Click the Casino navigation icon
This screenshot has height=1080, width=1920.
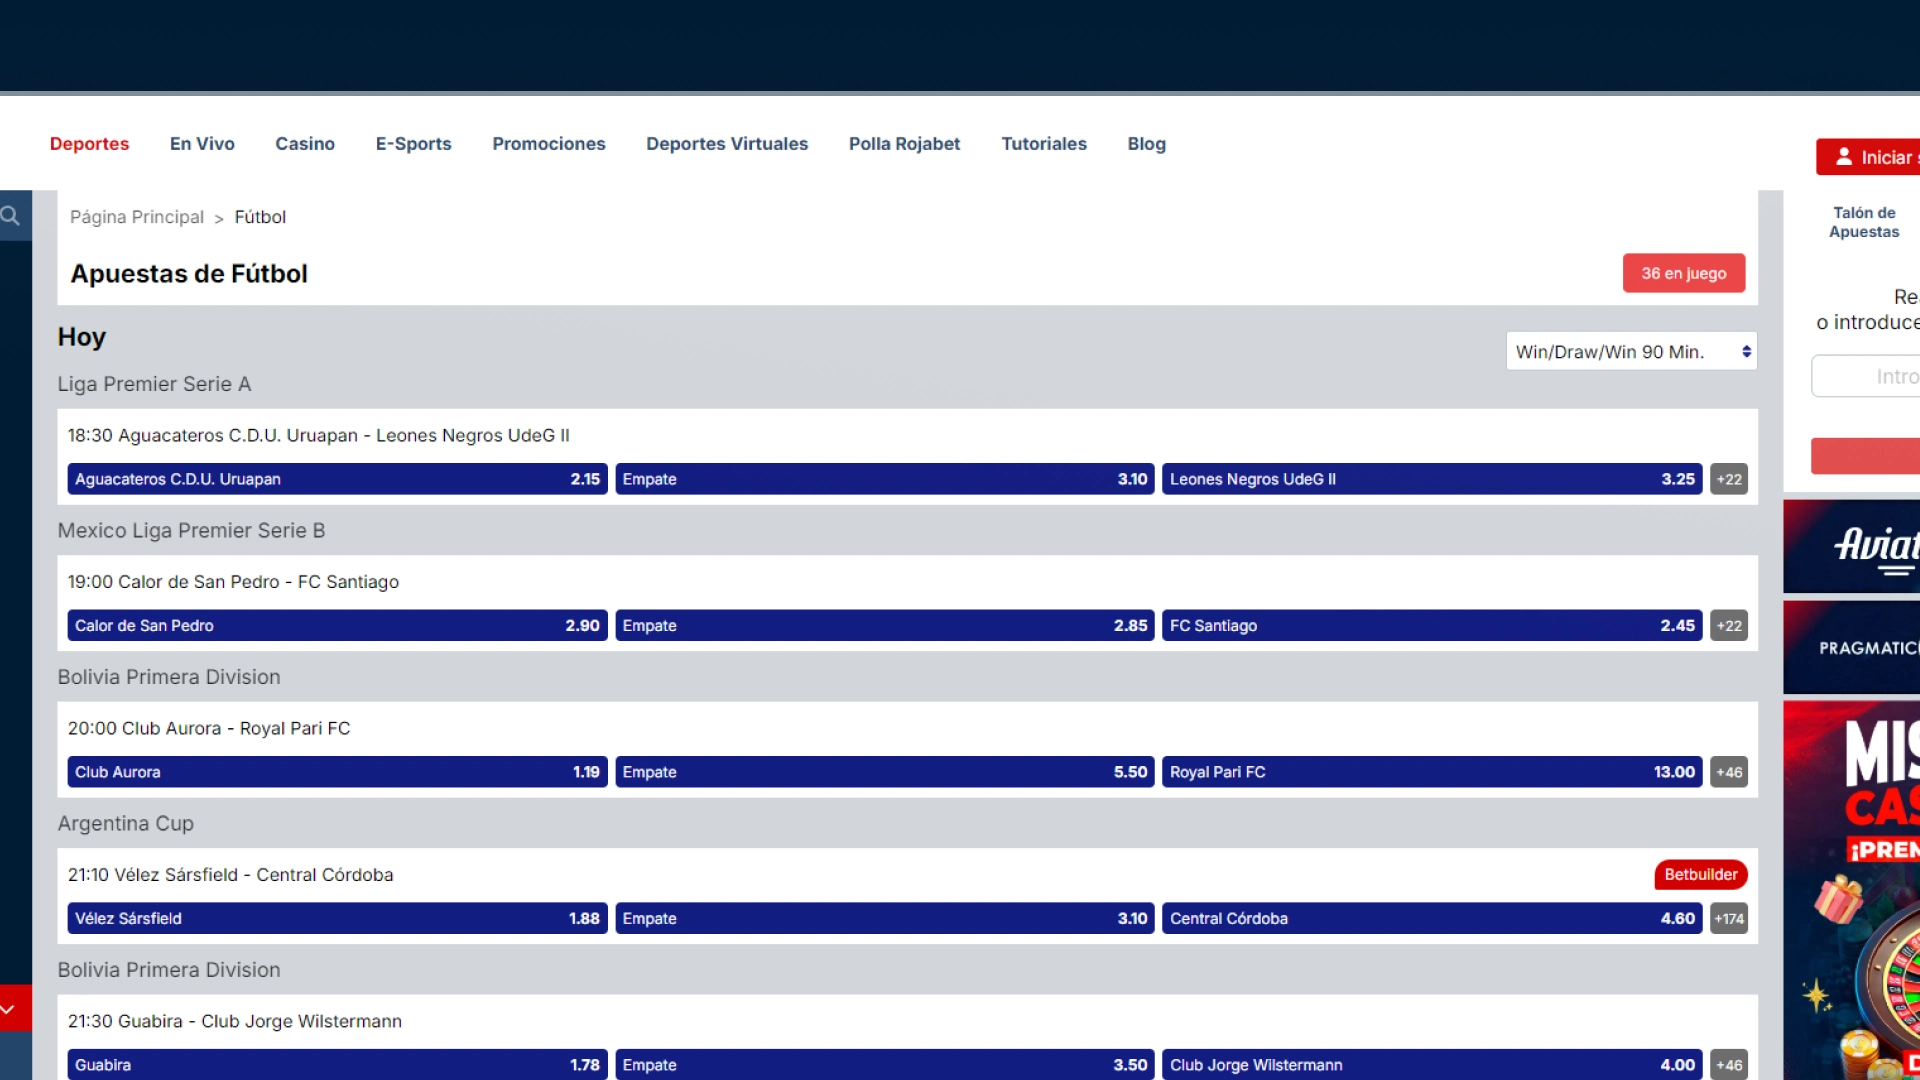pos(305,144)
